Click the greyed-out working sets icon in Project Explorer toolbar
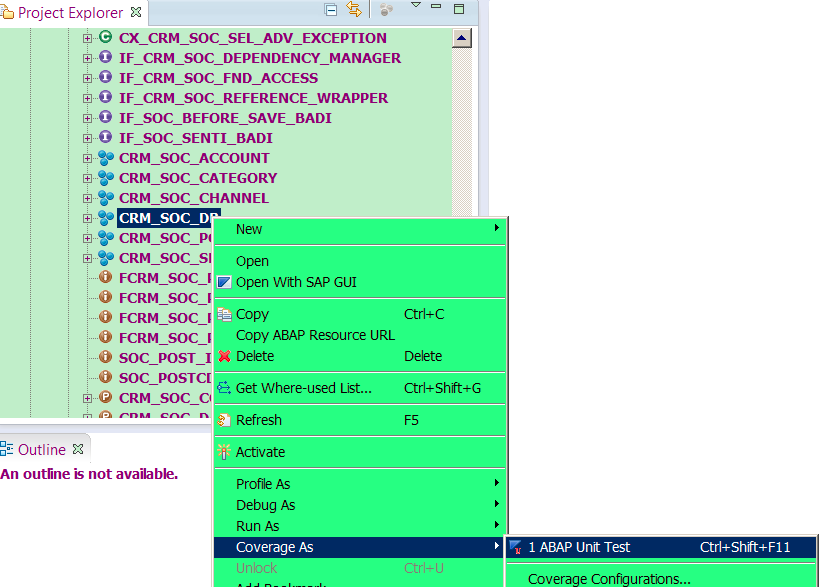822x587 pixels. click(386, 9)
